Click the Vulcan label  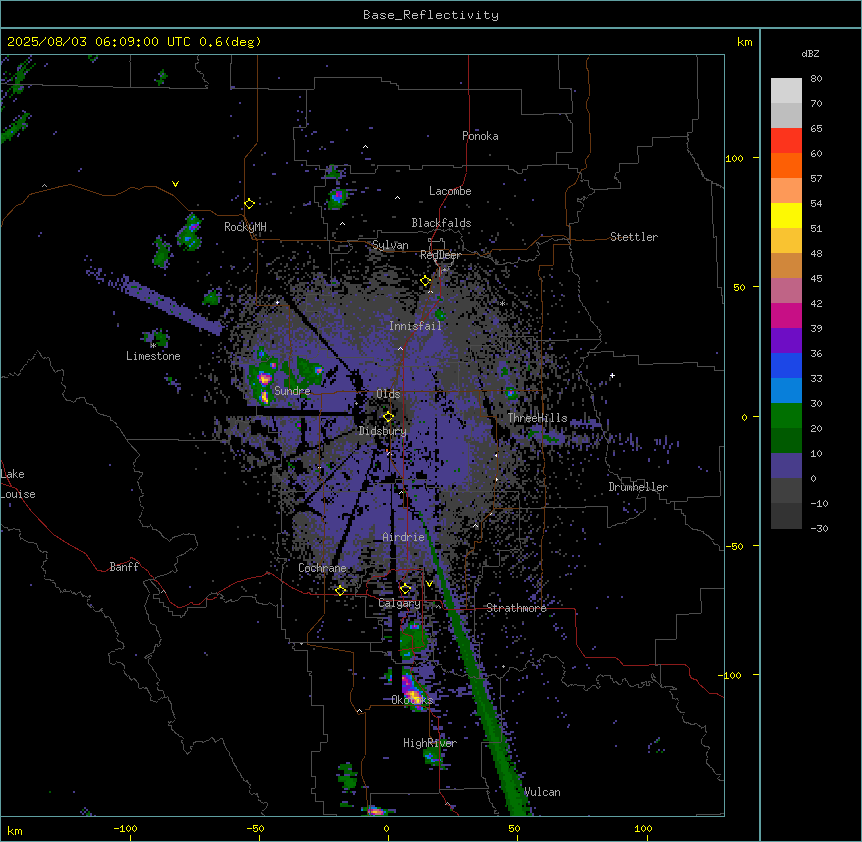point(542,792)
